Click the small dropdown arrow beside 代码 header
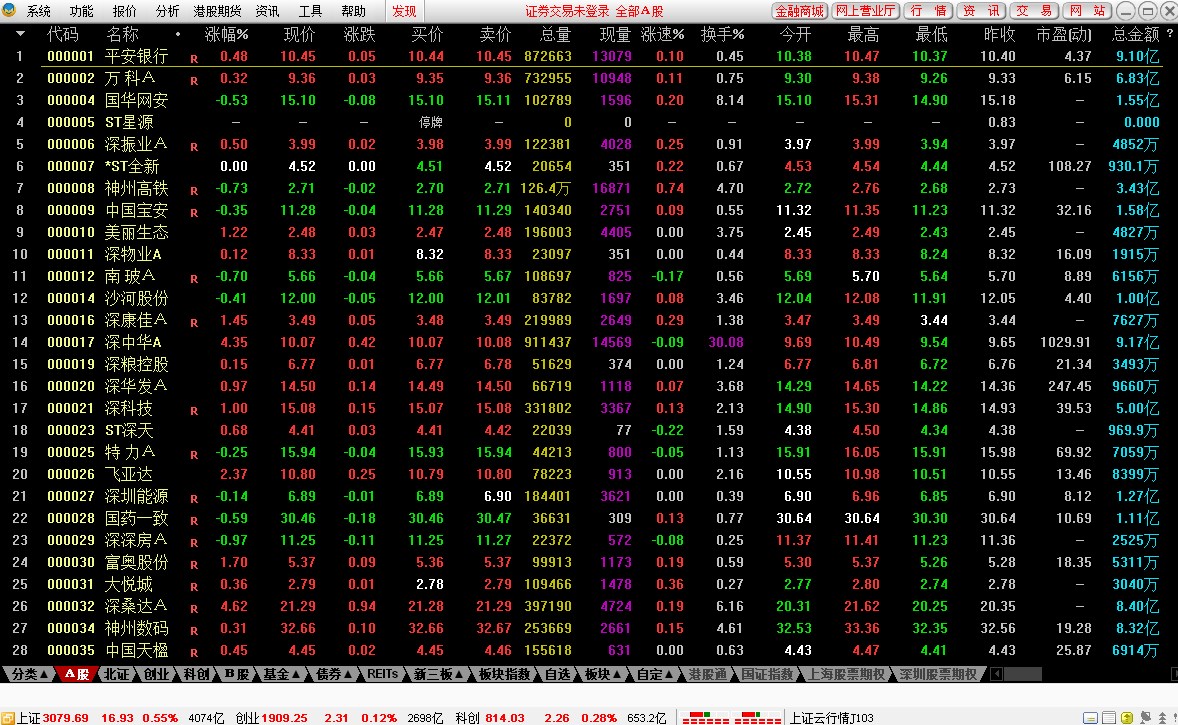Image resolution: width=1178 pixels, height=725 pixels. (x=20, y=34)
